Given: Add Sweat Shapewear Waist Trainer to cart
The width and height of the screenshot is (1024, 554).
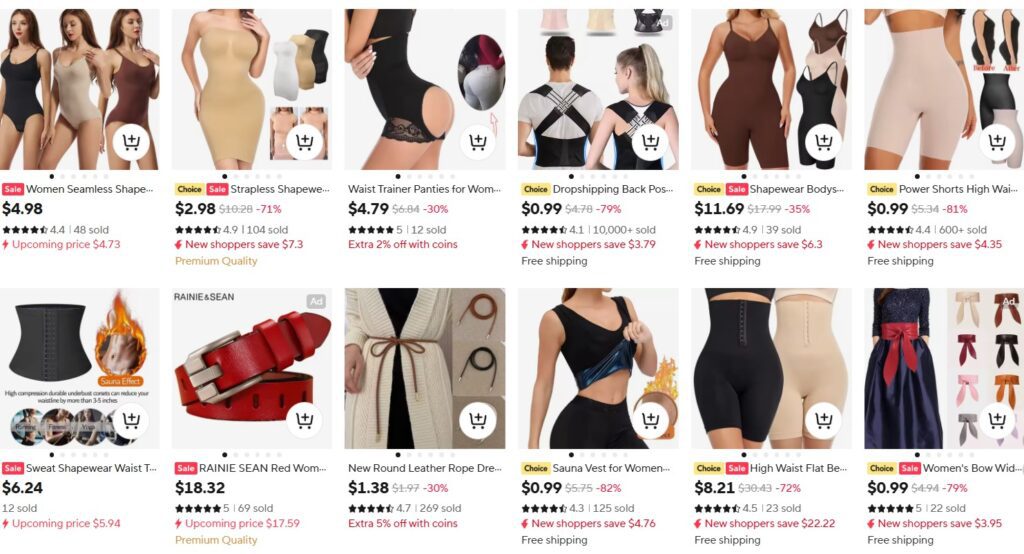Looking at the screenshot, I should point(131,420).
